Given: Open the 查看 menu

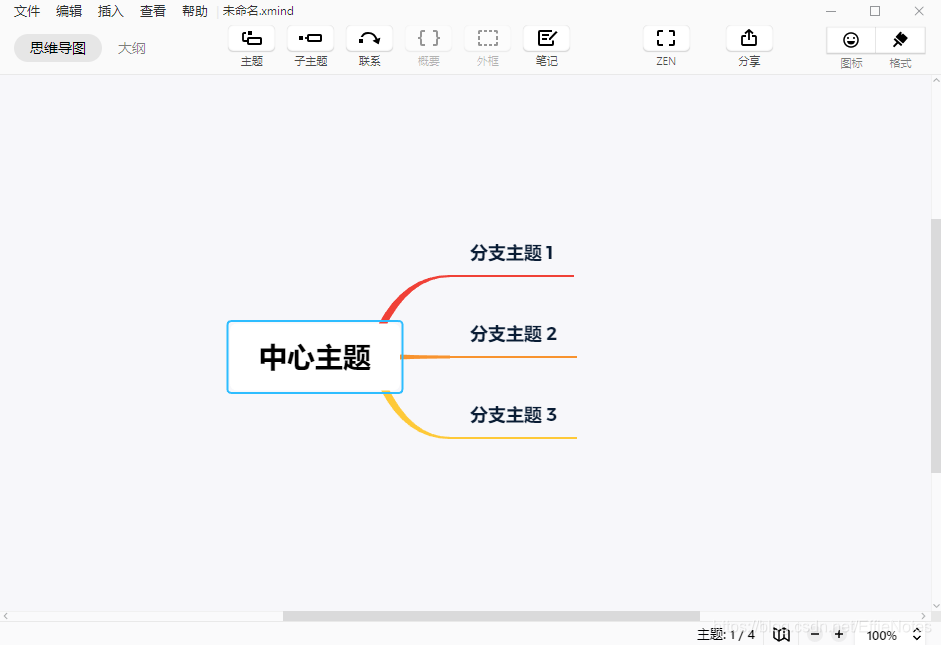Looking at the screenshot, I should 153,11.
